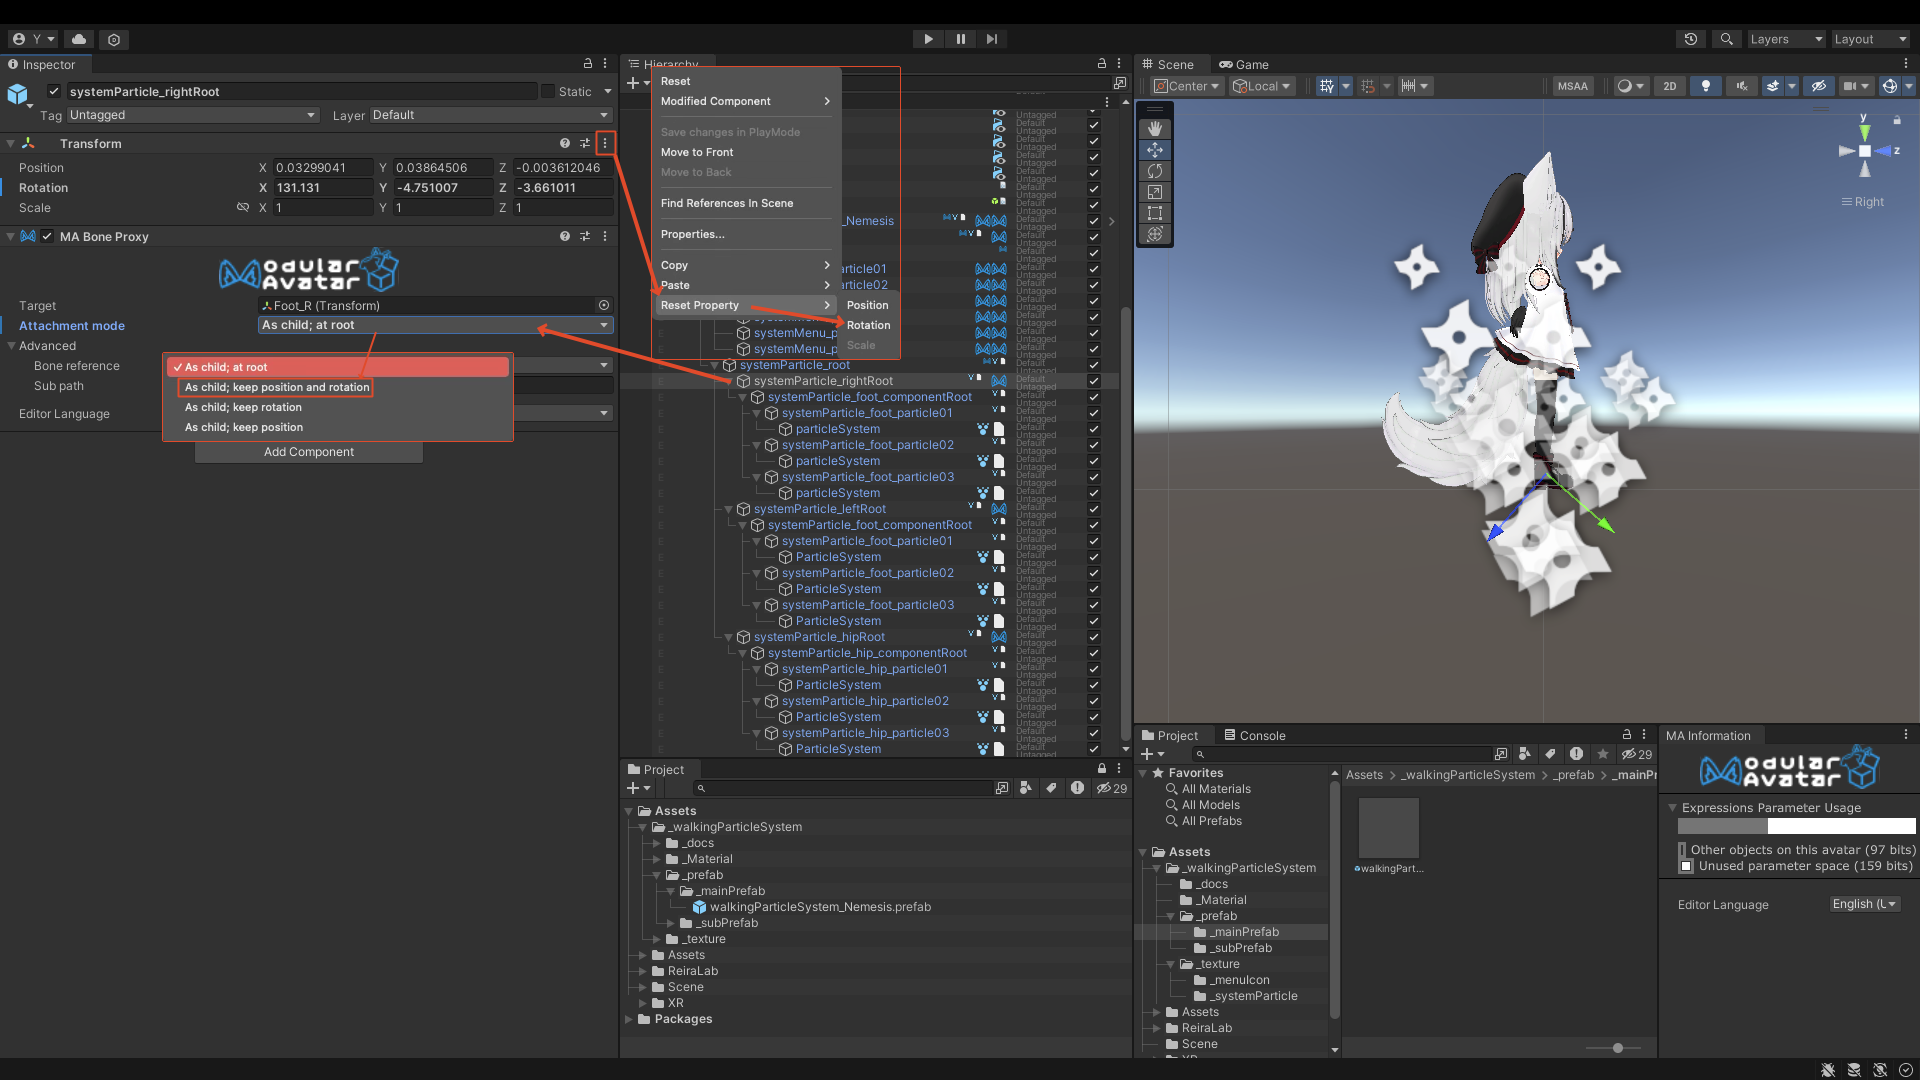Collapse the systemParticle_hipRoot hierarchy item
Screen dimensions: 1920x1080
[727, 637]
